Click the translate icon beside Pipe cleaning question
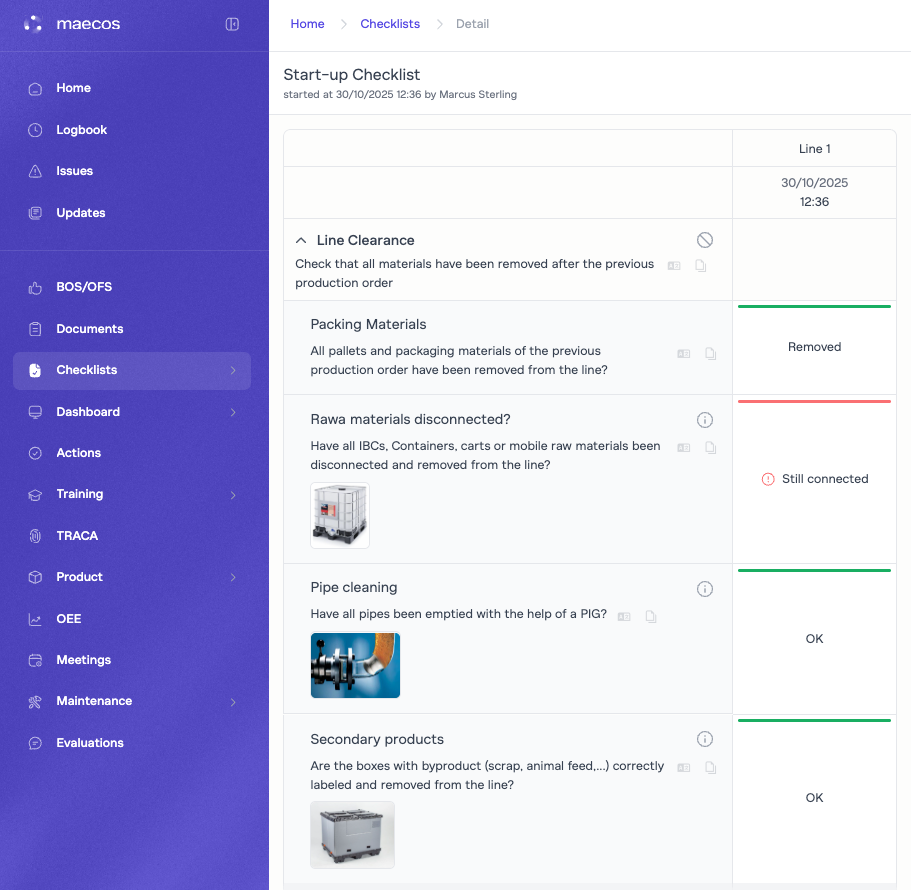 pyautogui.click(x=624, y=617)
